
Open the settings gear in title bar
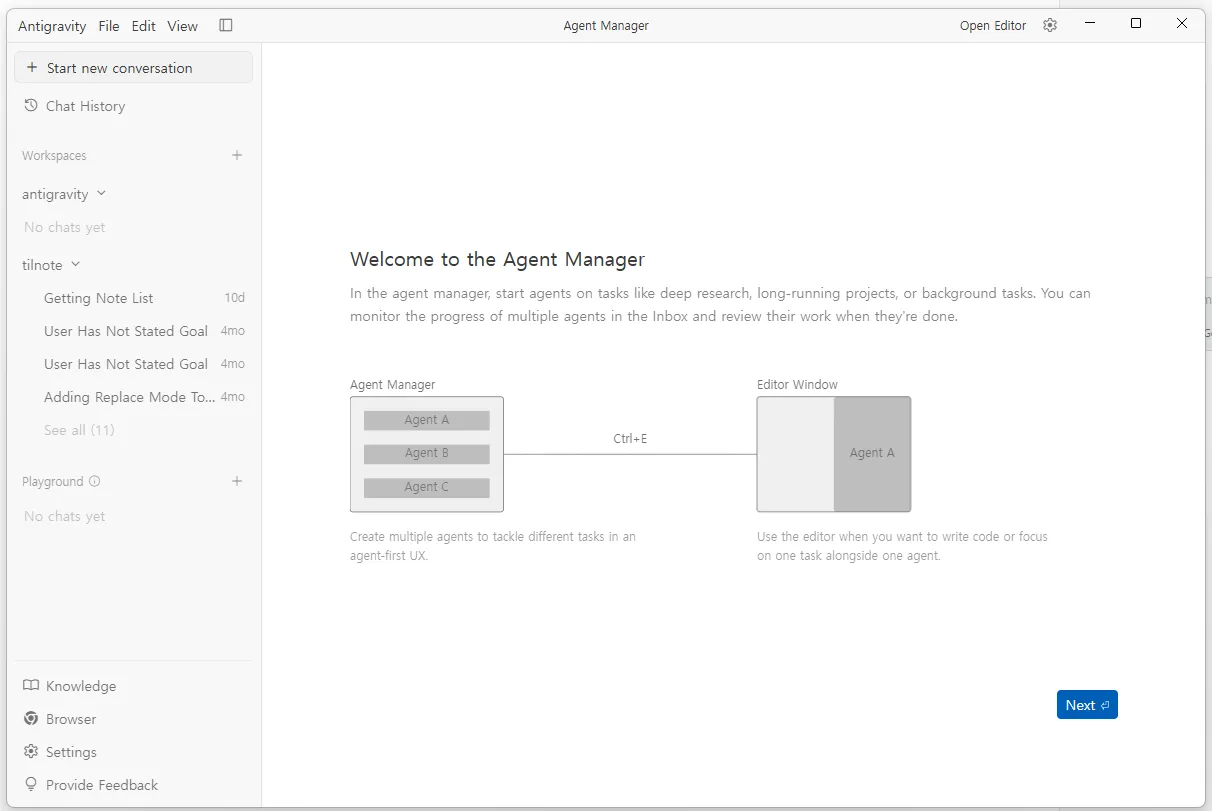[x=1050, y=26]
